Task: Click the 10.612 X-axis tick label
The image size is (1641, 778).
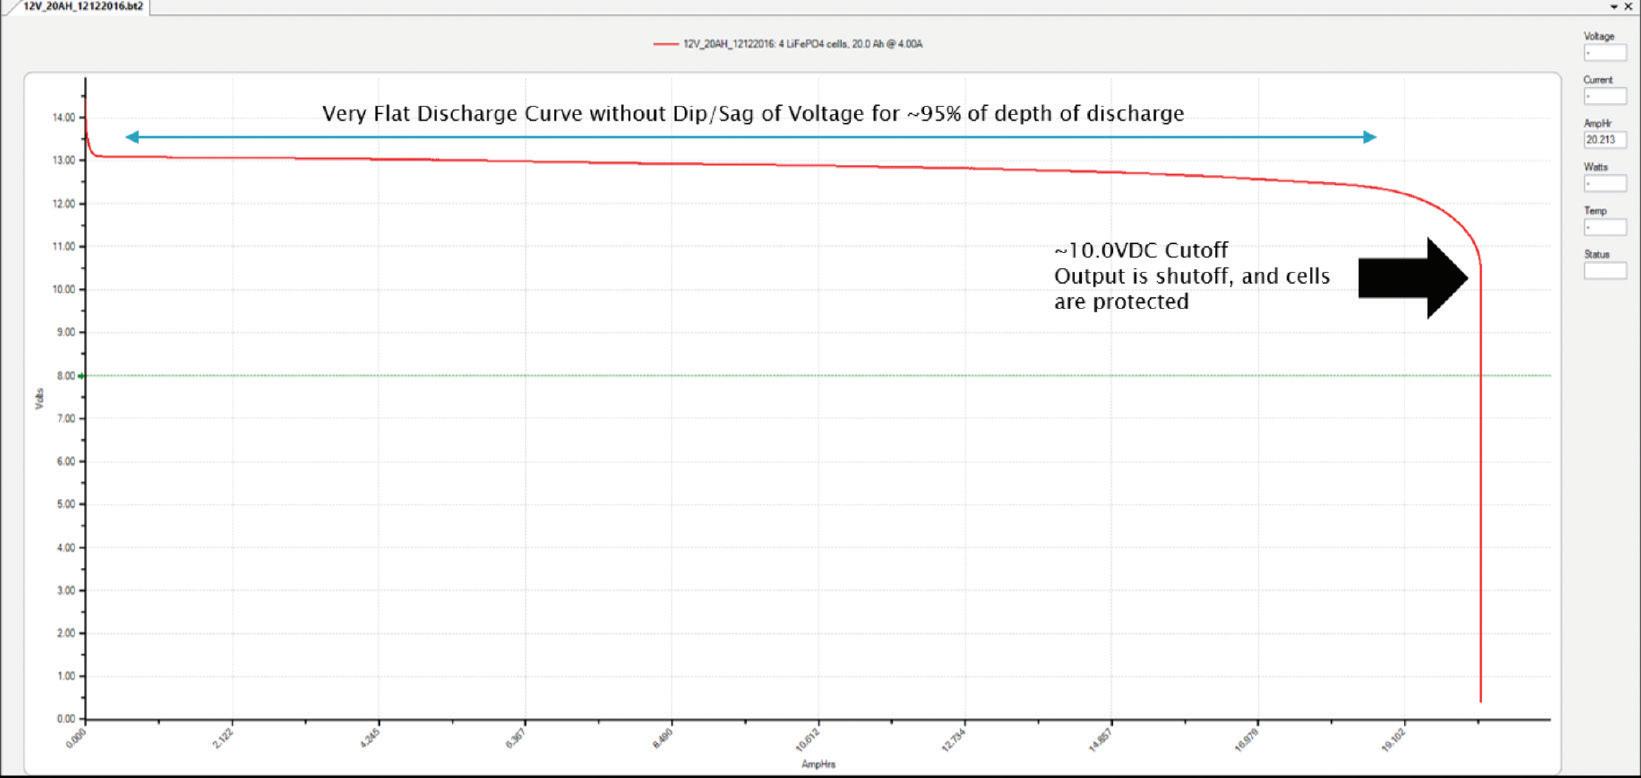Action: [x=808, y=739]
